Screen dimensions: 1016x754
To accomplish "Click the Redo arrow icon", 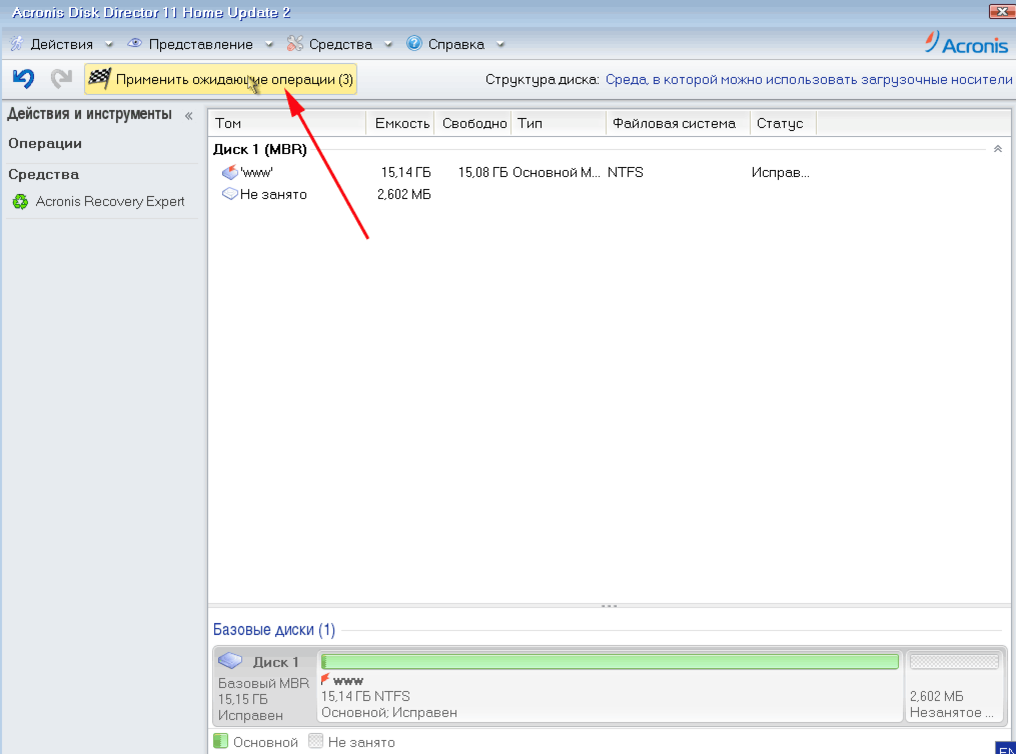I will click(x=62, y=78).
